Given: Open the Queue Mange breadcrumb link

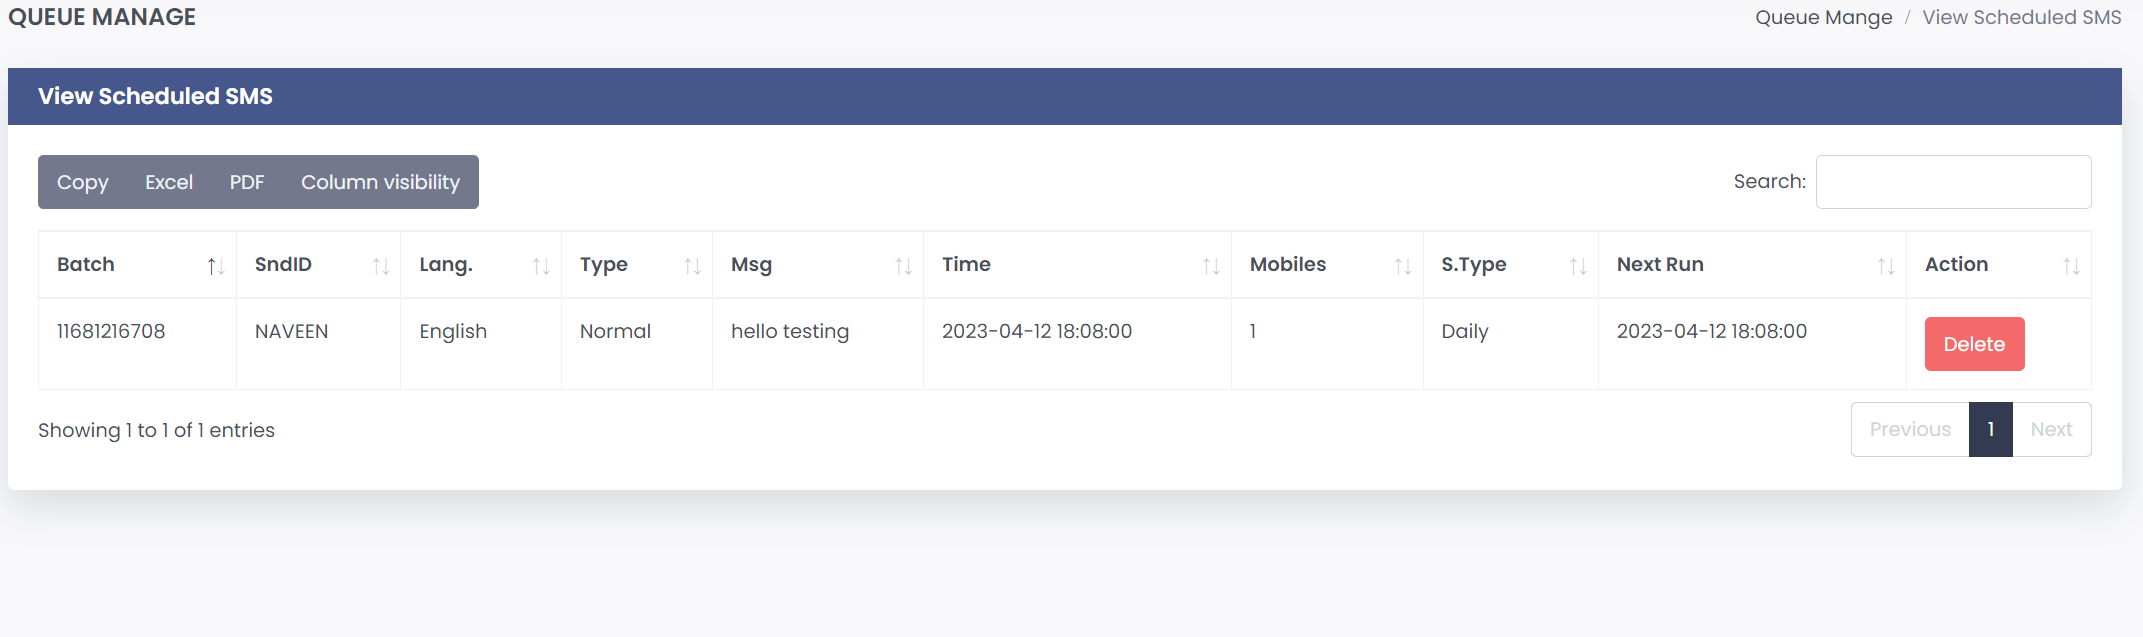Looking at the screenshot, I should pyautogui.click(x=1823, y=17).
